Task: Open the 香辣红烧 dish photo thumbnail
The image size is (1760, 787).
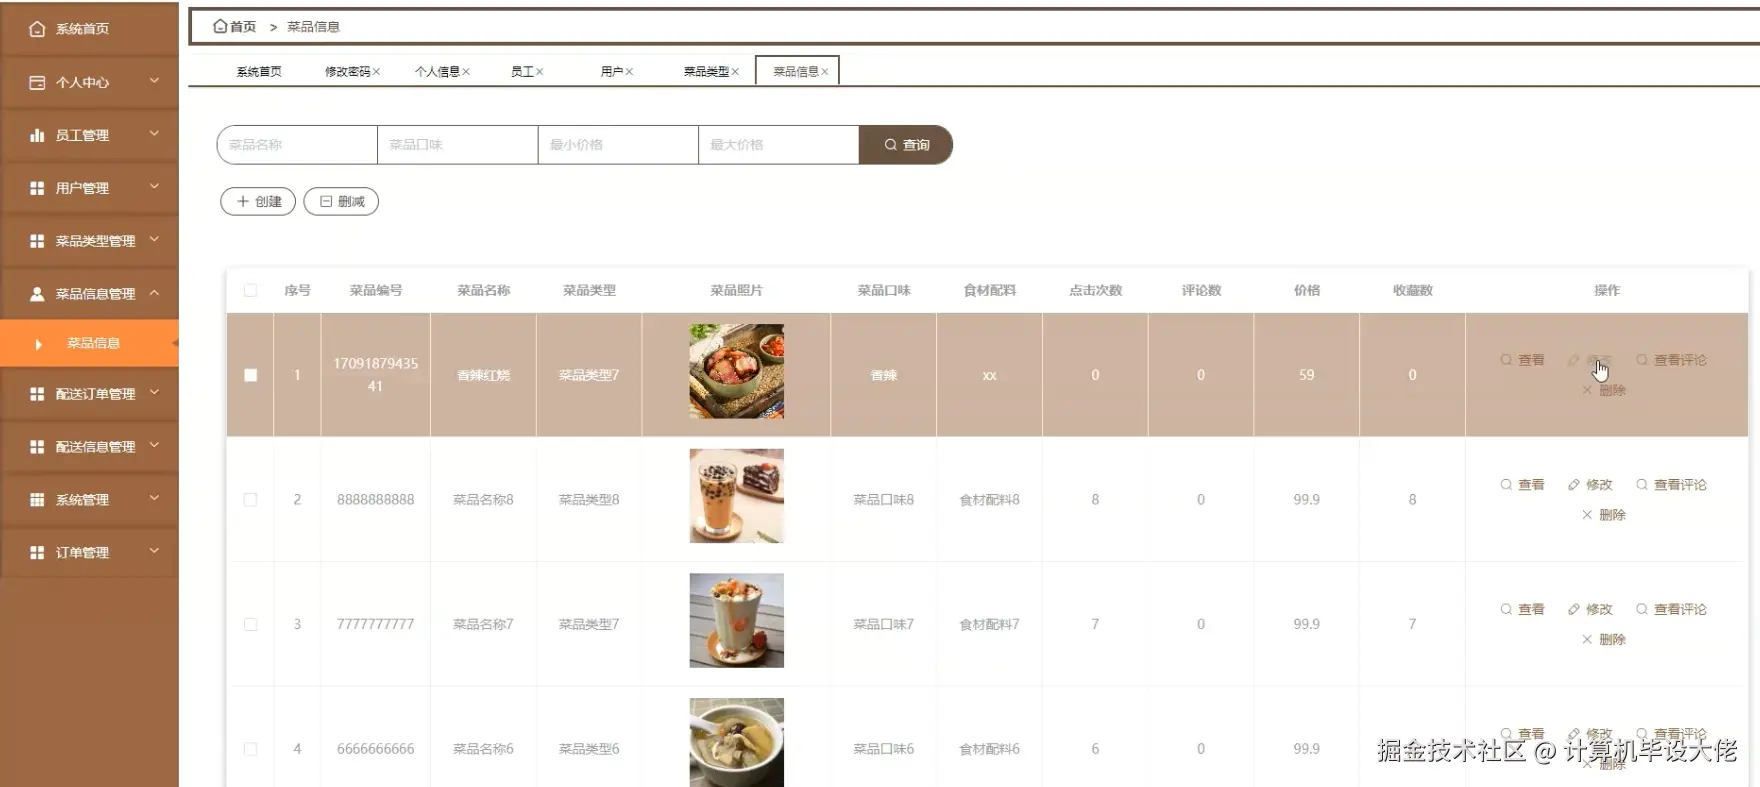Action: pos(737,371)
